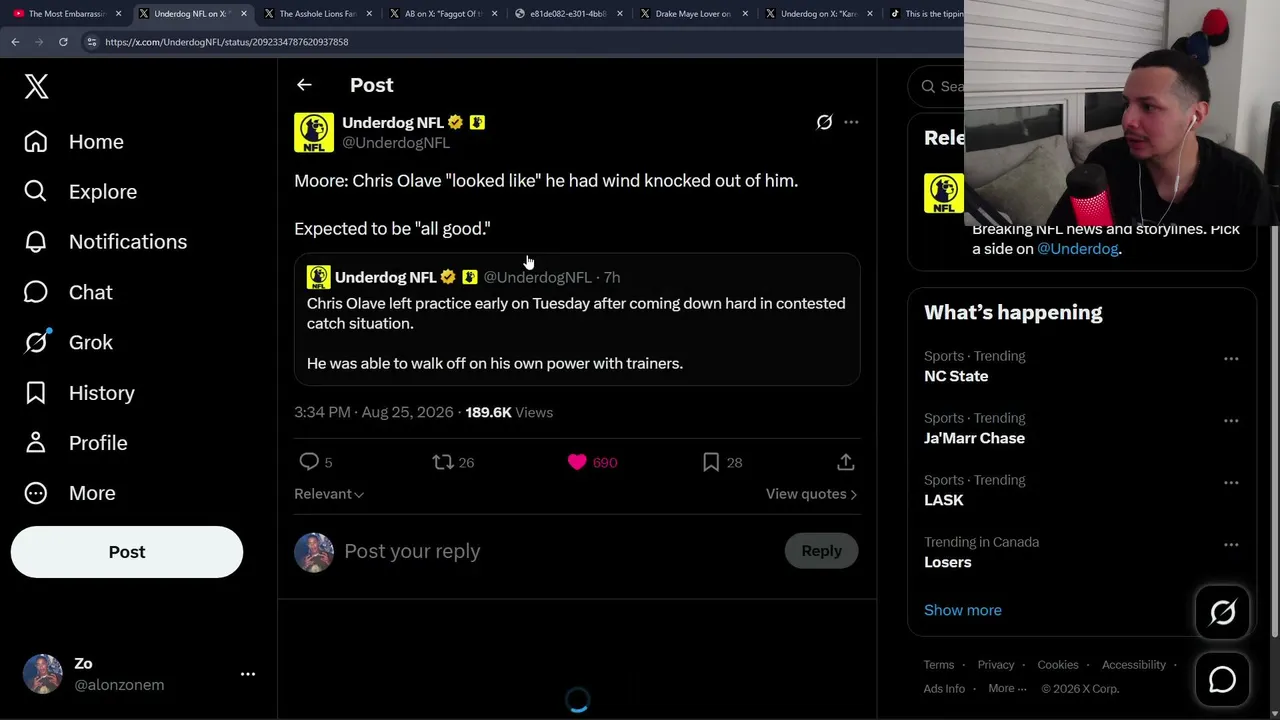The height and width of the screenshot is (720, 1280).
Task: Toggle the bookmark icon on the post
Action: point(711,462)
